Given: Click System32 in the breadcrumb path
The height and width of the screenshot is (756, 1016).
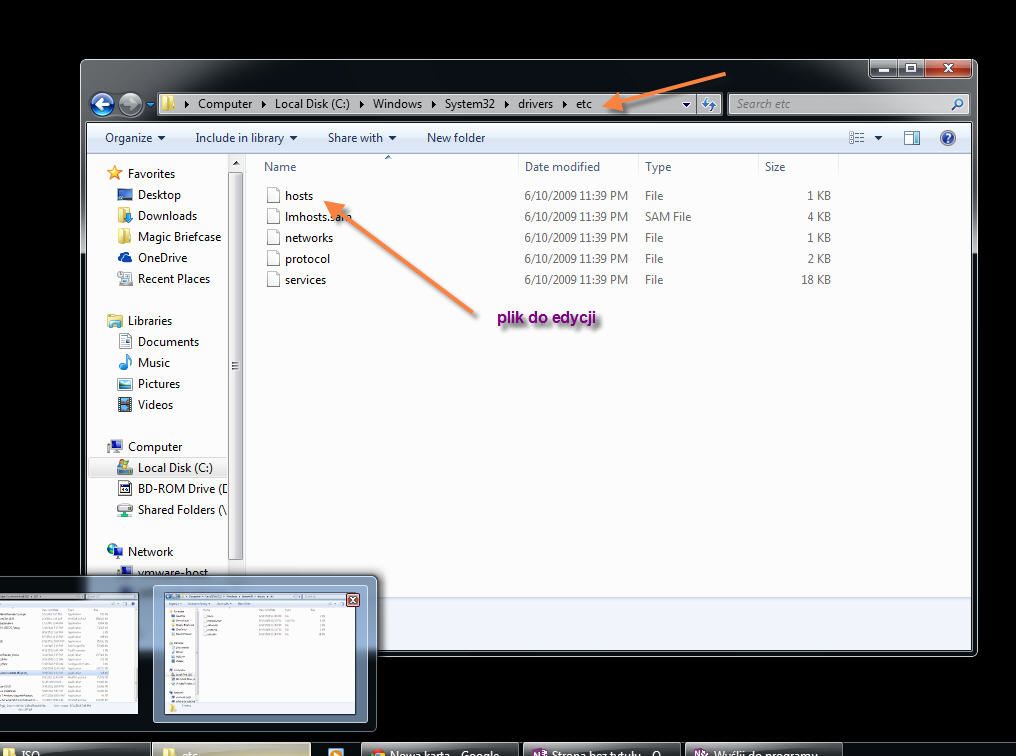Looking at the screenshot, I should point(470,104).
